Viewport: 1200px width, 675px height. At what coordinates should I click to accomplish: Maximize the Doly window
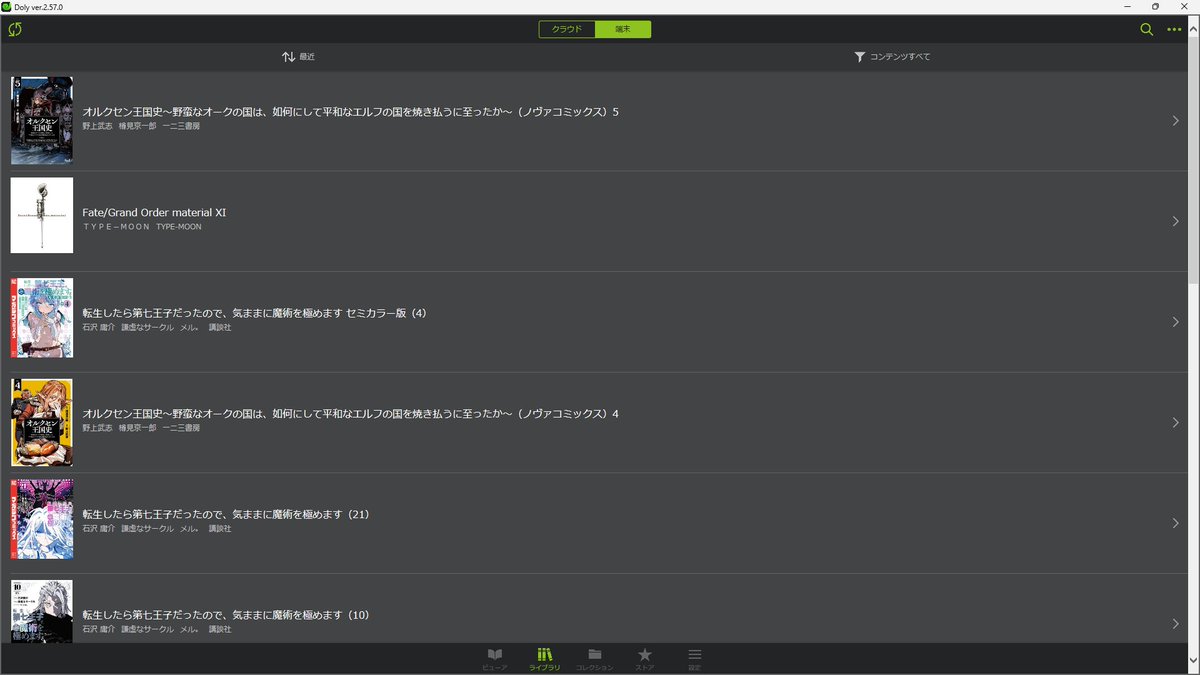pyautogui.click(x=1156, y=6)
